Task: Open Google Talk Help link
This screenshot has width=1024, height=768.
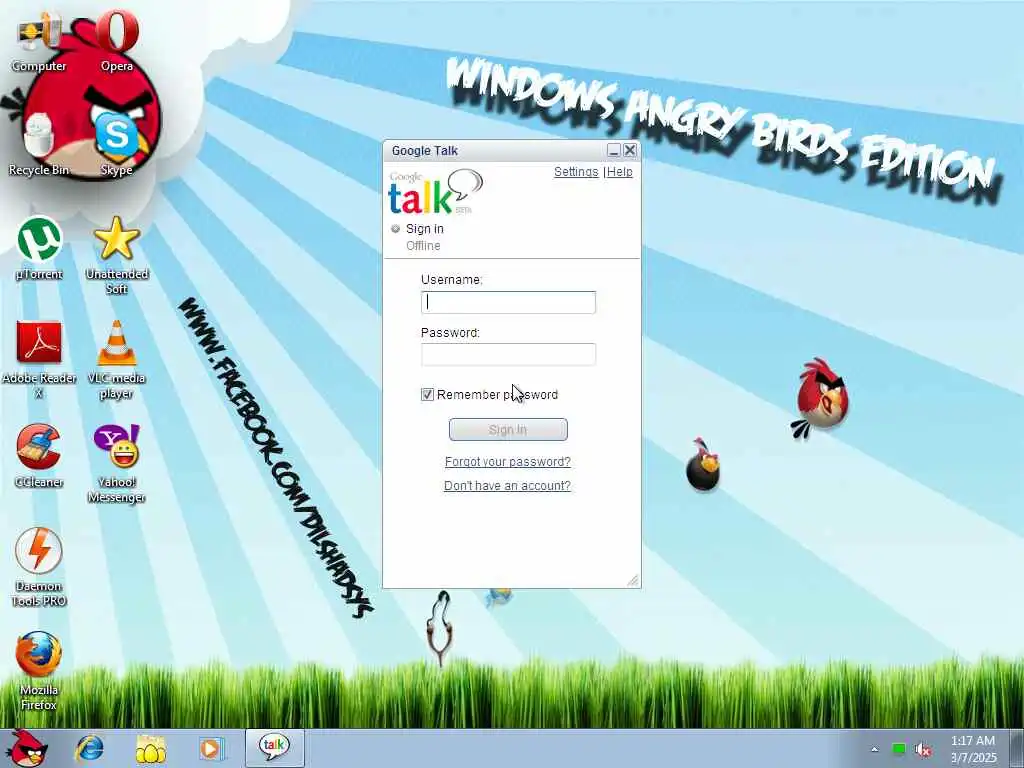Action: [620, 172]
